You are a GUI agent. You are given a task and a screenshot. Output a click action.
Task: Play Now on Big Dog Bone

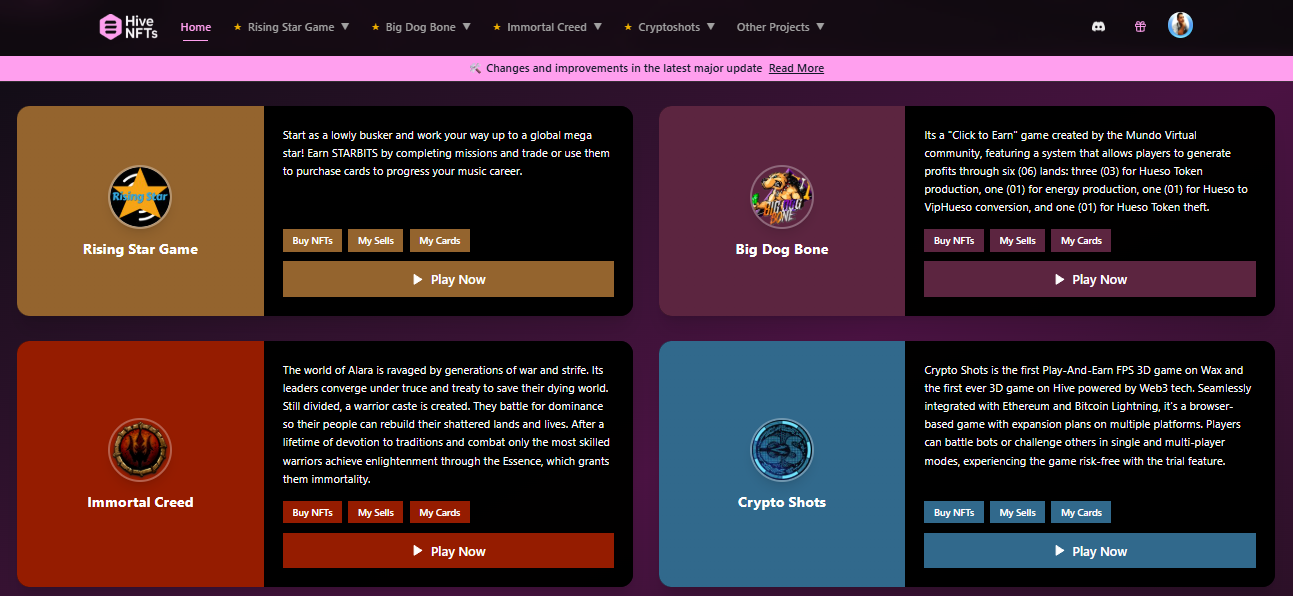point(1090,279)
